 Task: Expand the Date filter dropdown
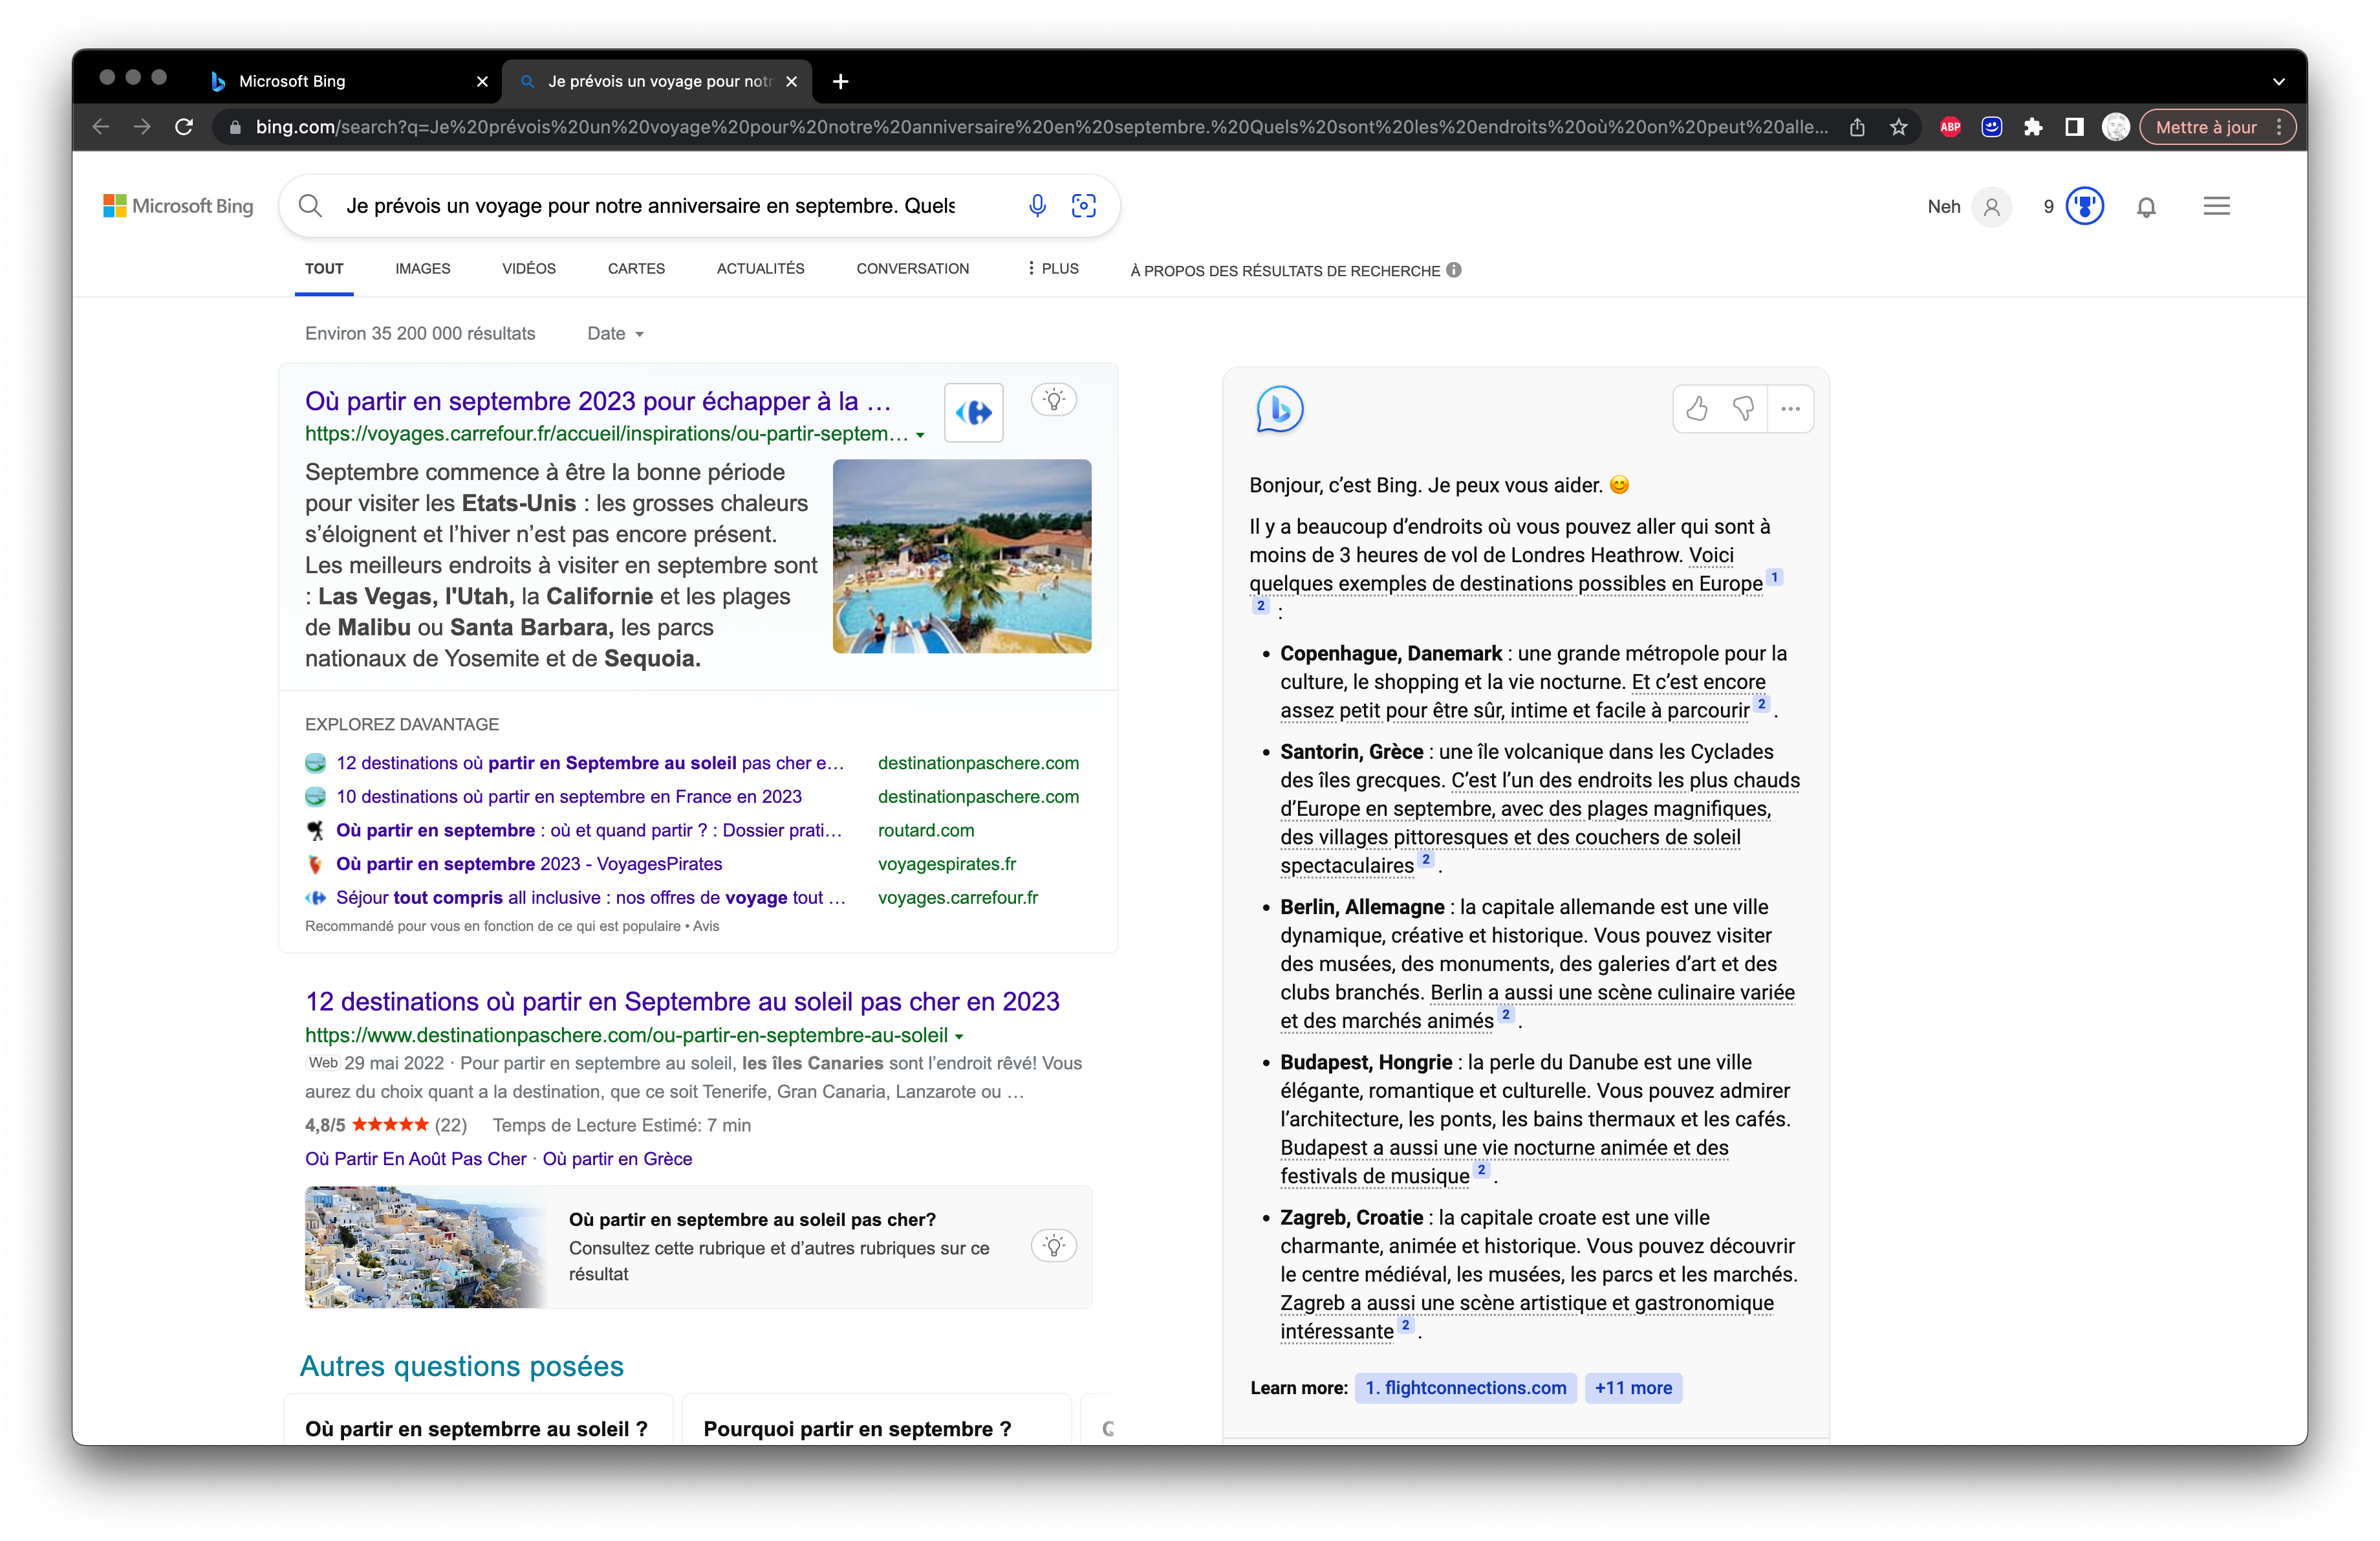point(615,334)
